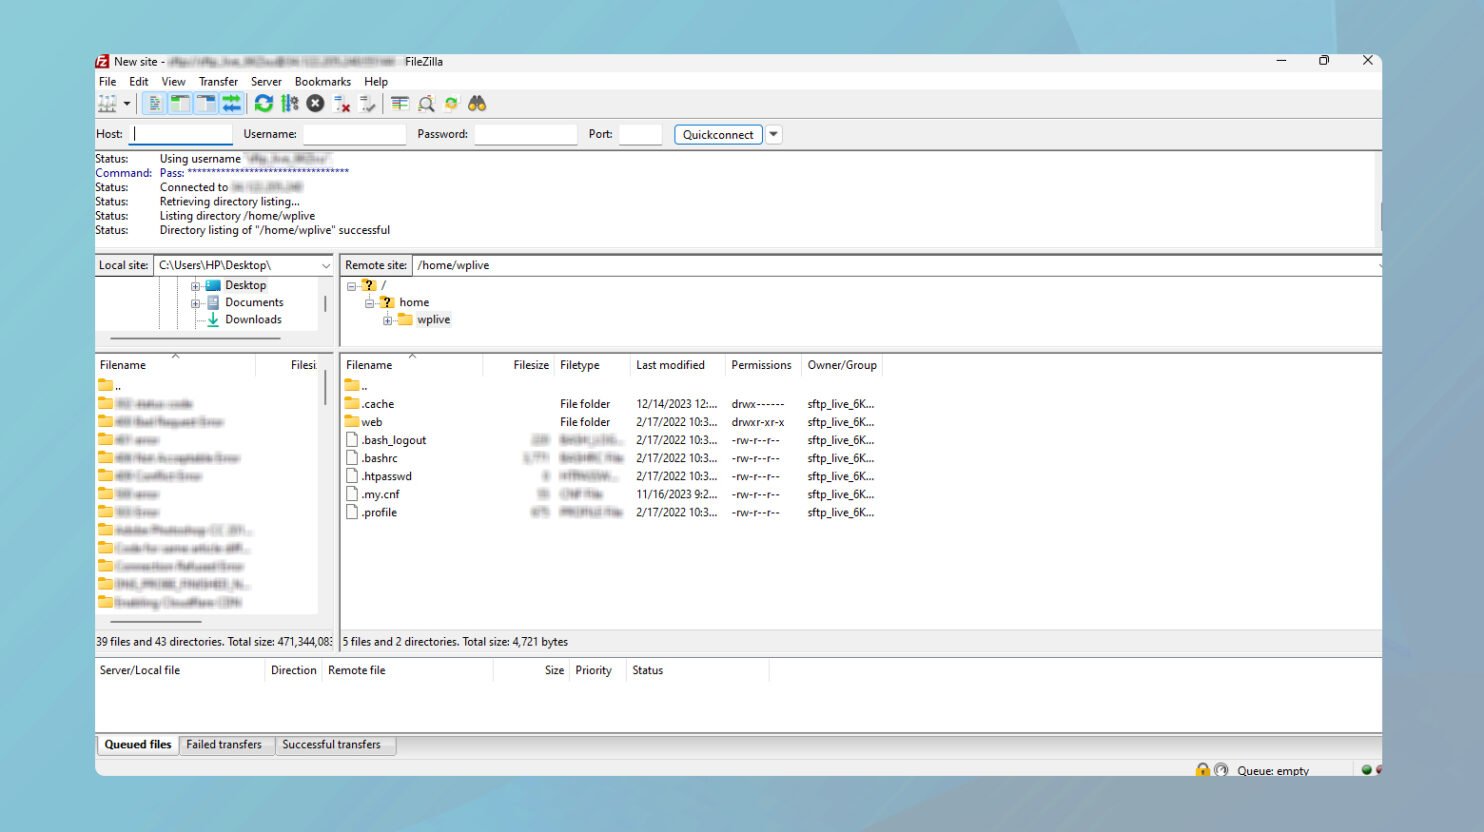The height and width of the screenshot is (832, 1484).
Task: Toggle synchronized browsing icon
Action: (x=451, y=103)
